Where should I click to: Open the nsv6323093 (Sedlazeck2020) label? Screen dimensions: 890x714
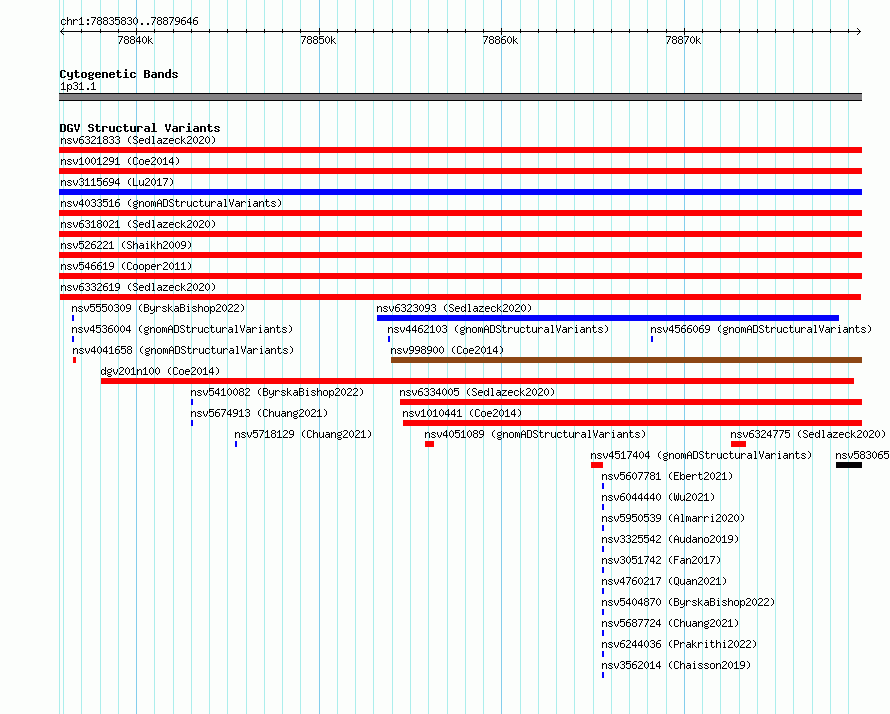point(454,308)
